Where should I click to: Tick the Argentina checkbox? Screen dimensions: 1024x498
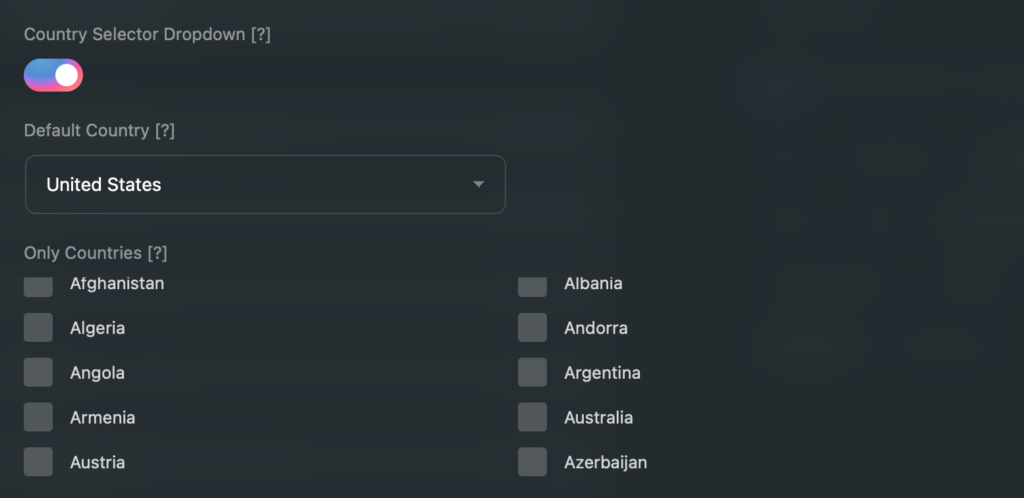(532, 373)
